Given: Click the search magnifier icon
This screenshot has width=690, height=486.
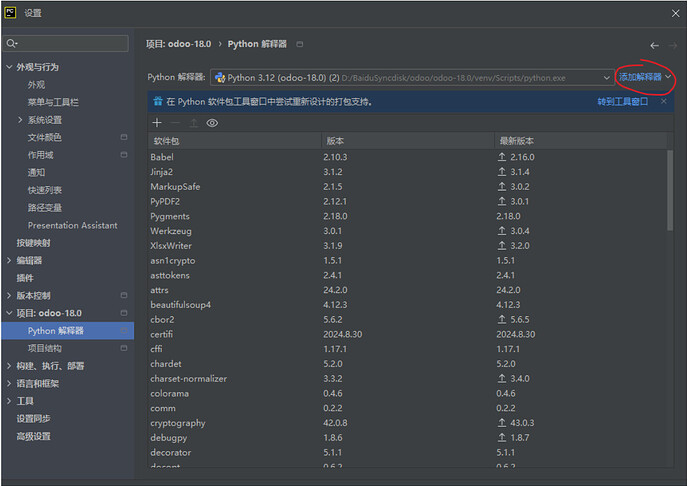Looking at the screenshot, I should click(11, 43).
